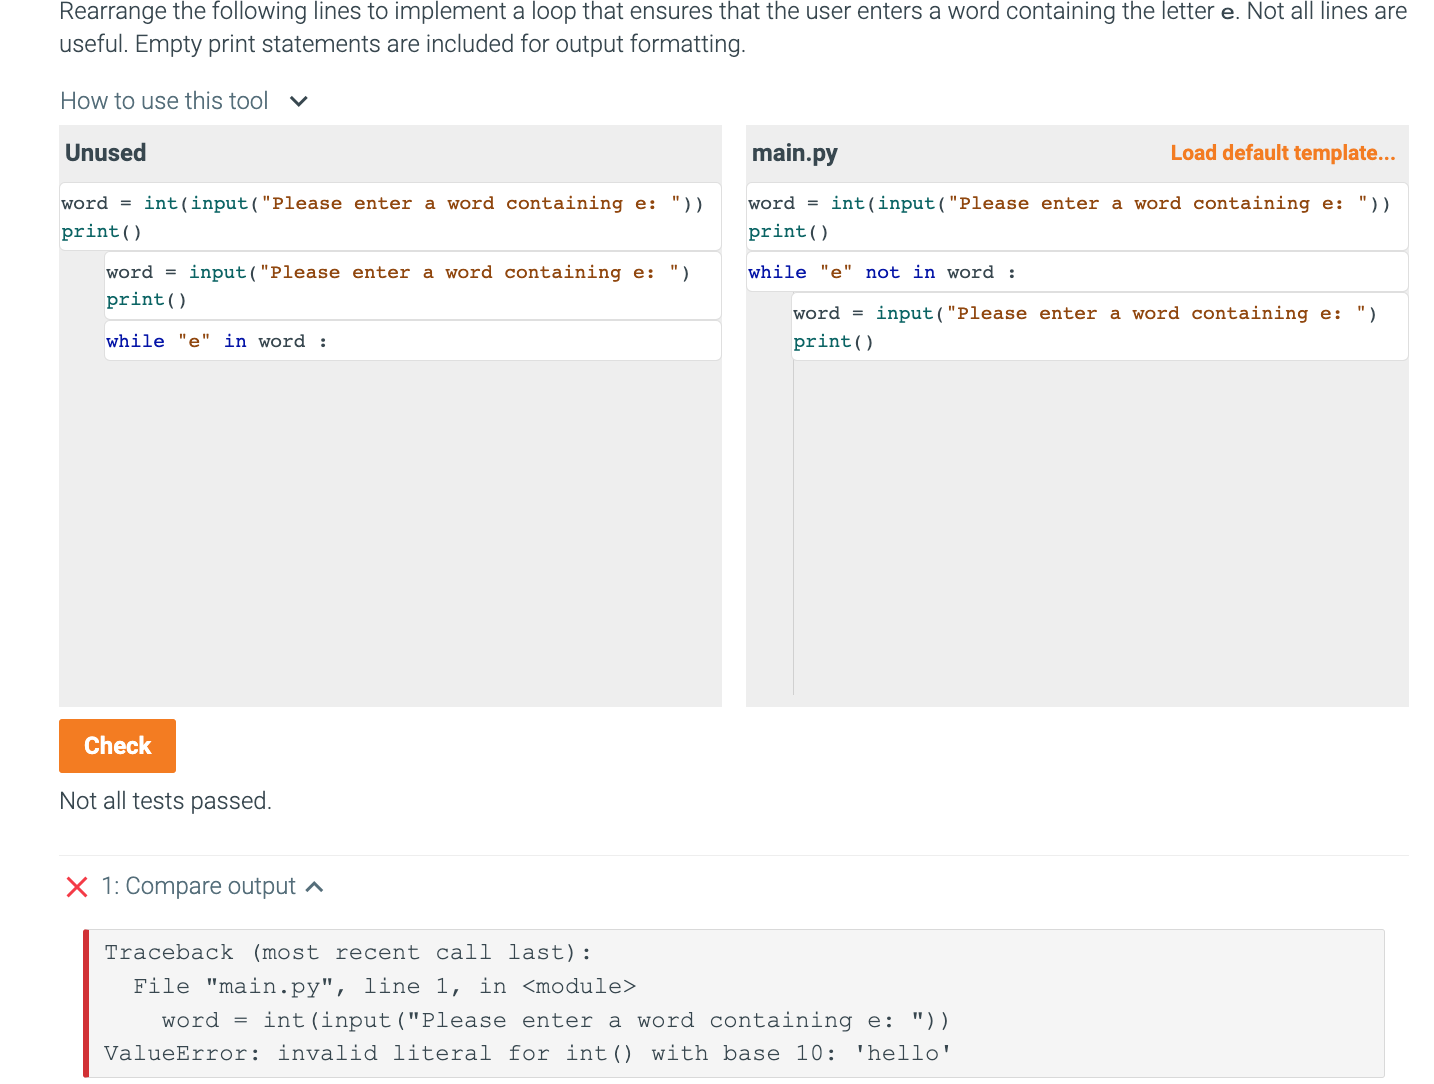Collapse the 1: Compare output section
Image resolution: width=1434 pixels, height=1084 pixels.
click(314, 887)
